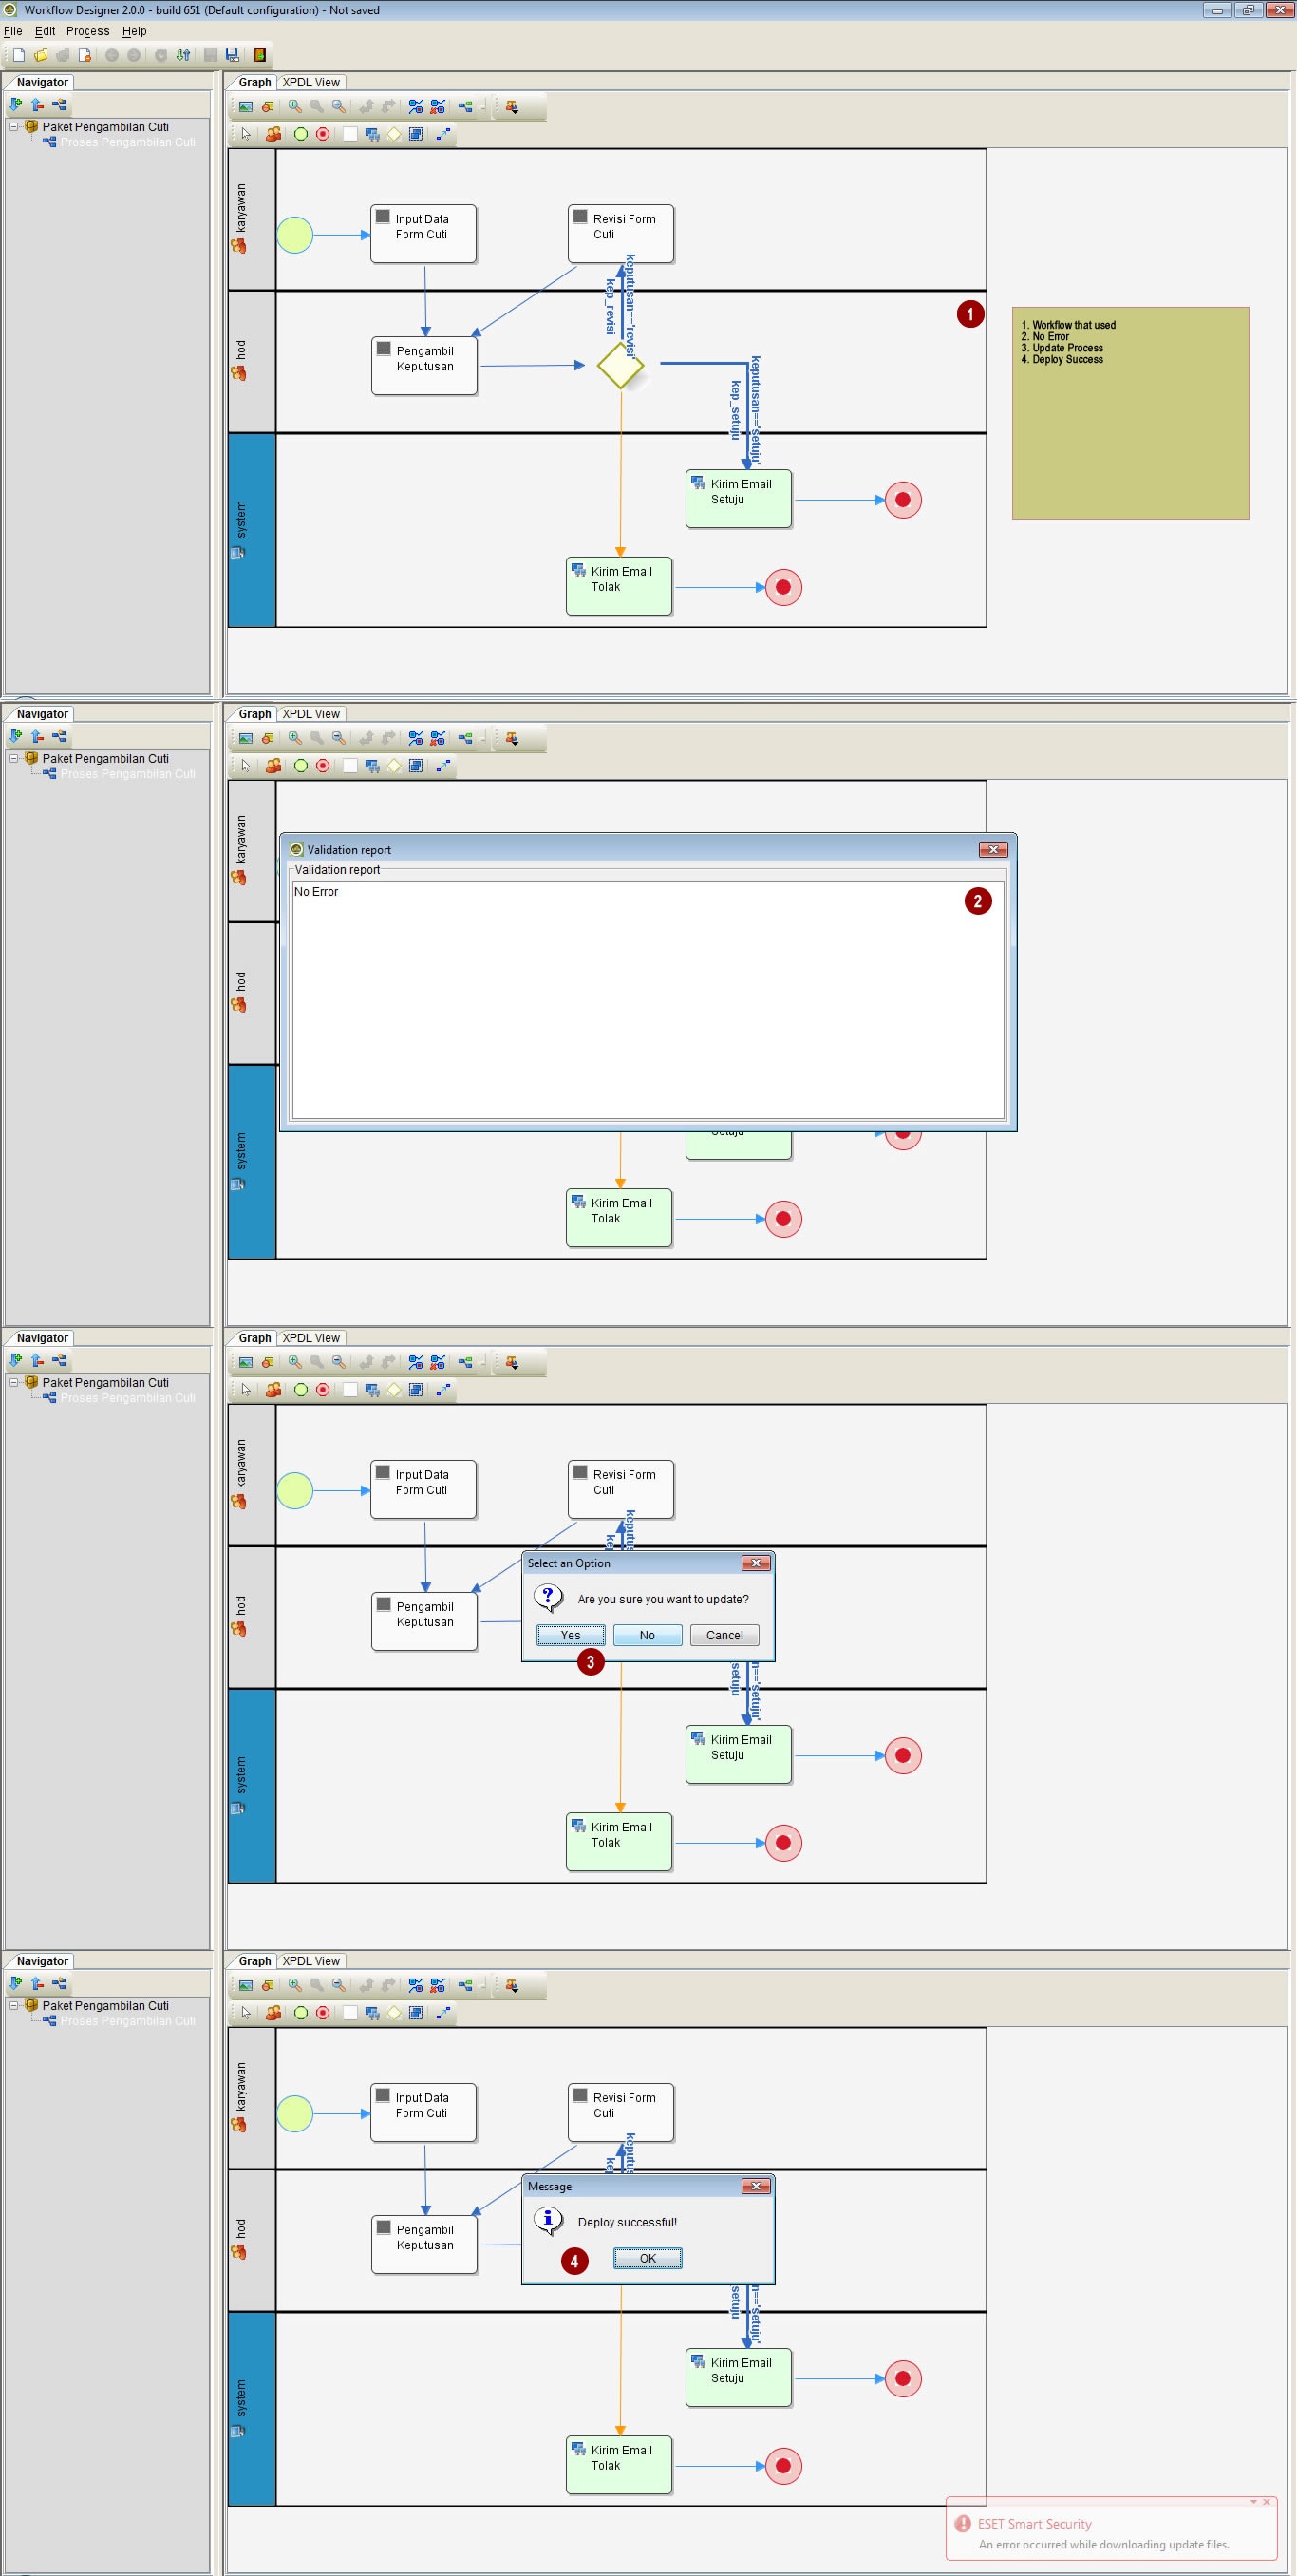Collapse Paket Pengambilan Cuti tree beside Deploy successful panel
1297x2576 pixels.
[x=14, y=2006]
